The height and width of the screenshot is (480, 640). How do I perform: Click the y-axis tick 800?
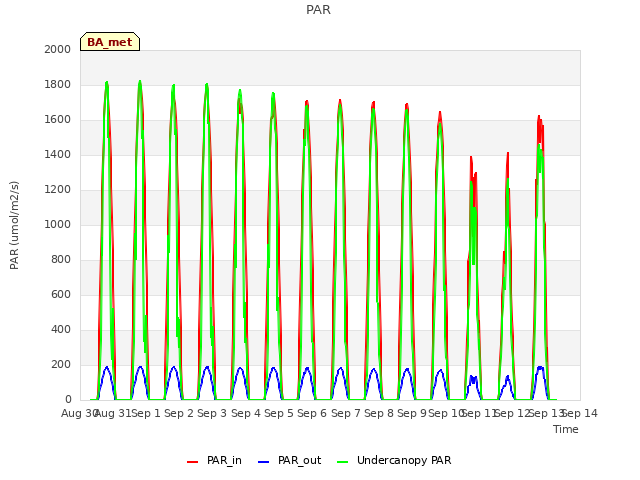pyautogui.click(x=61, y=259)
